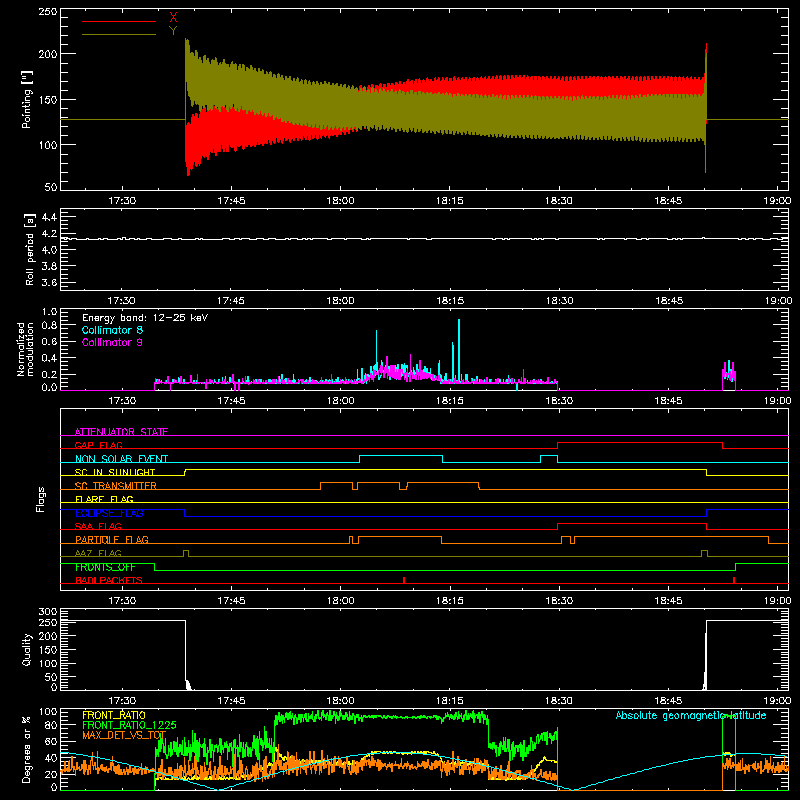This screenshot has width=800, height=800.
Task: Click 17:45 under the Quality plot
Action: (231, 701)
